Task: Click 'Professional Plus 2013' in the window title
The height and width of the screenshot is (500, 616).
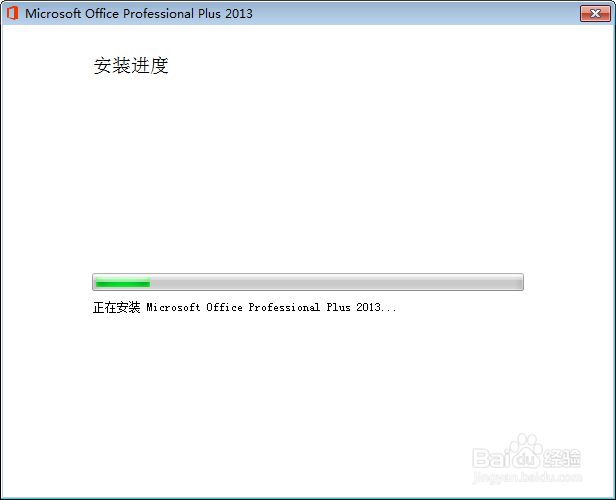Action: [188, 13]
